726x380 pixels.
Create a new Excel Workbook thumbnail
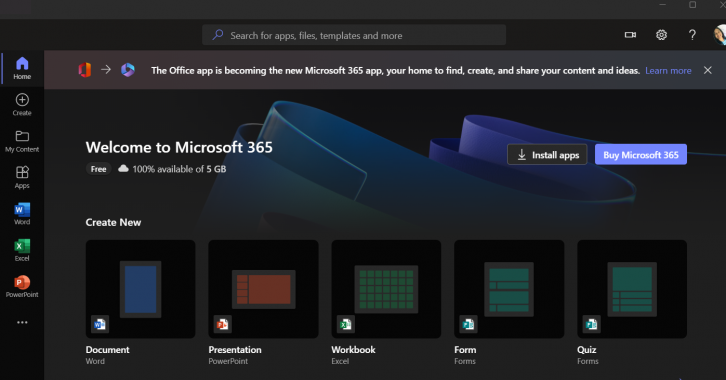(386, 289)
